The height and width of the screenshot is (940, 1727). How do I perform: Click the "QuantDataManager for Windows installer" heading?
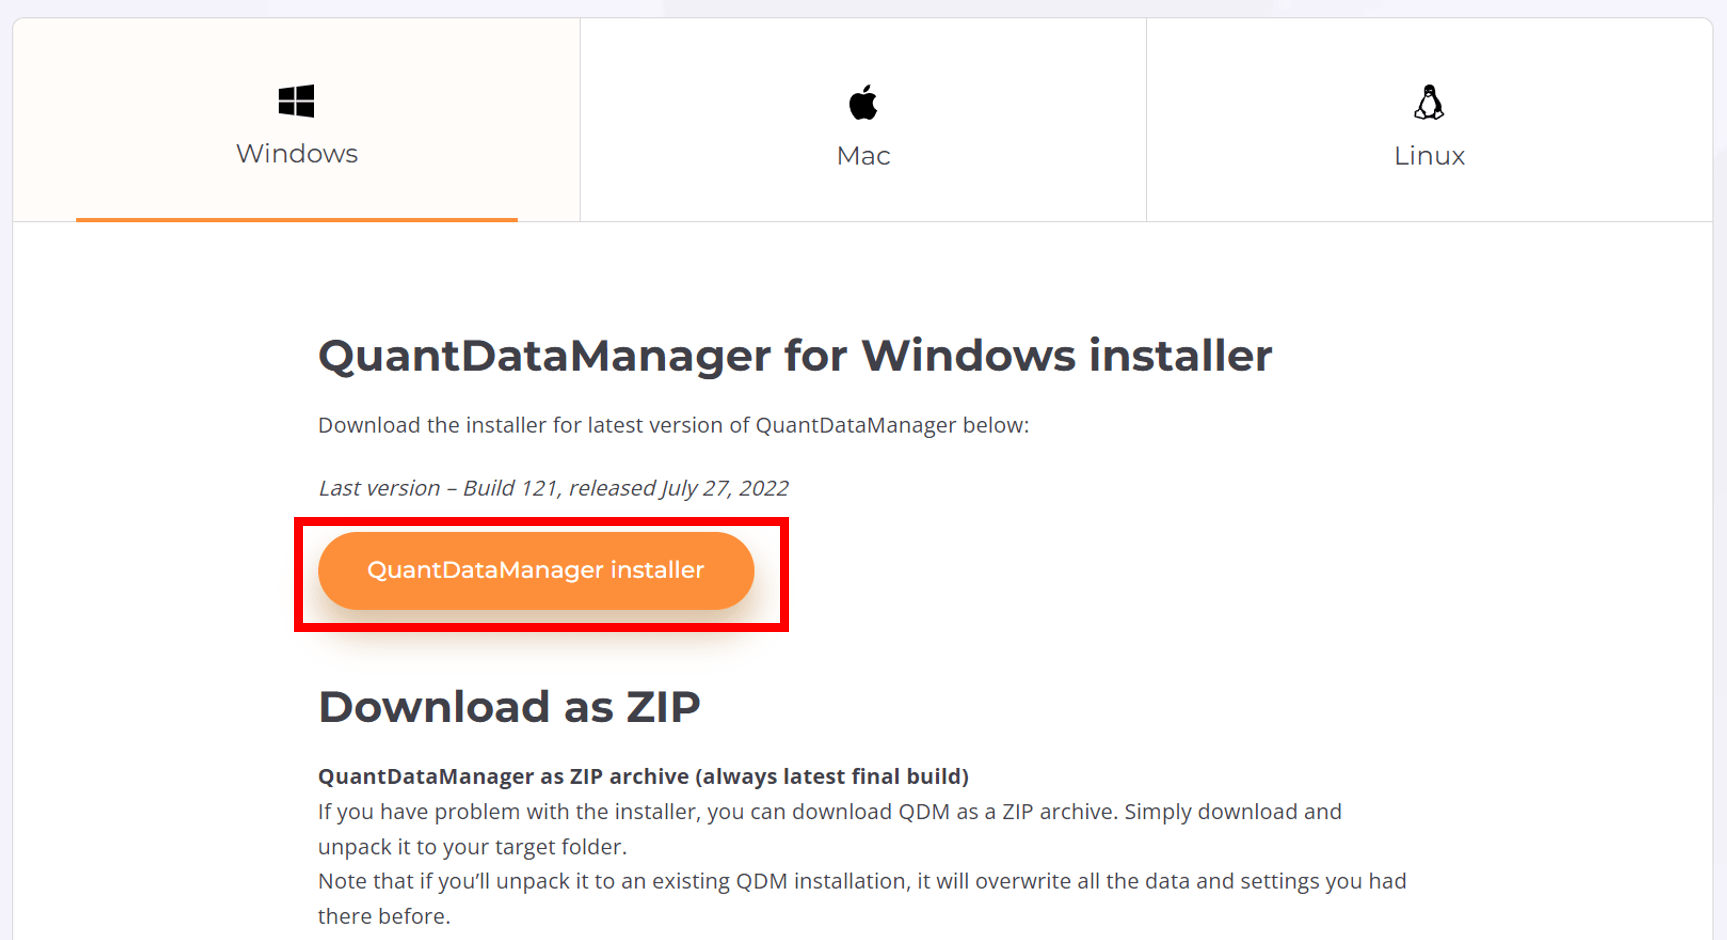click(795, 356)
